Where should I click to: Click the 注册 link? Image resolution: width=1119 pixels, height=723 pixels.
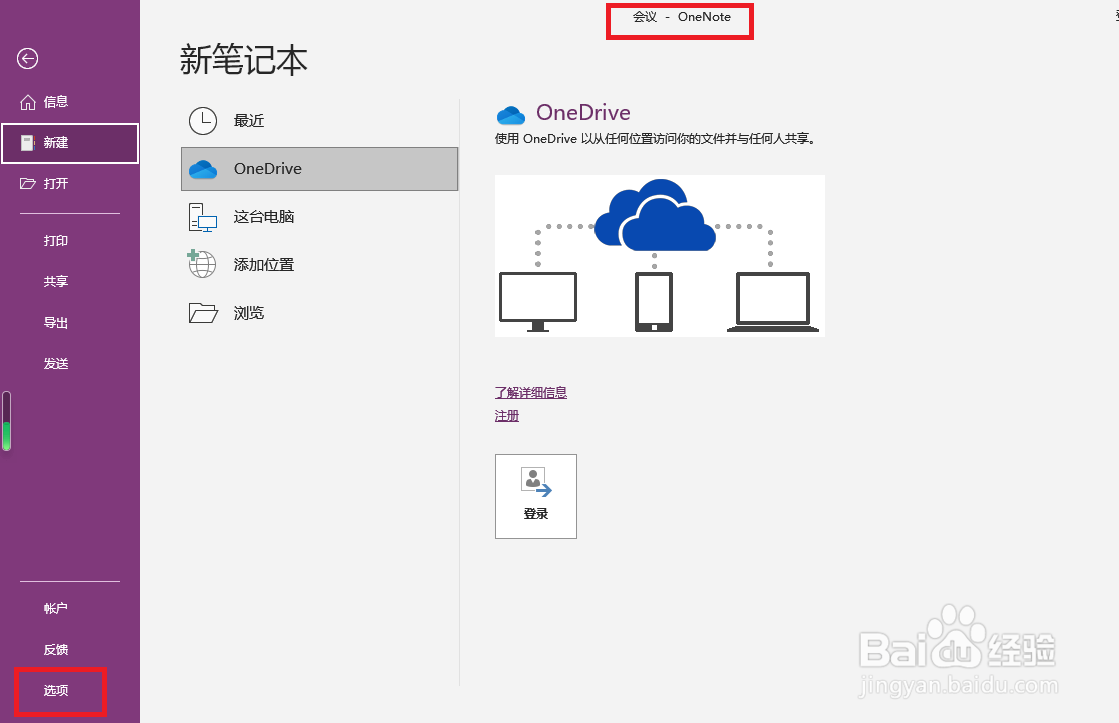507,415
